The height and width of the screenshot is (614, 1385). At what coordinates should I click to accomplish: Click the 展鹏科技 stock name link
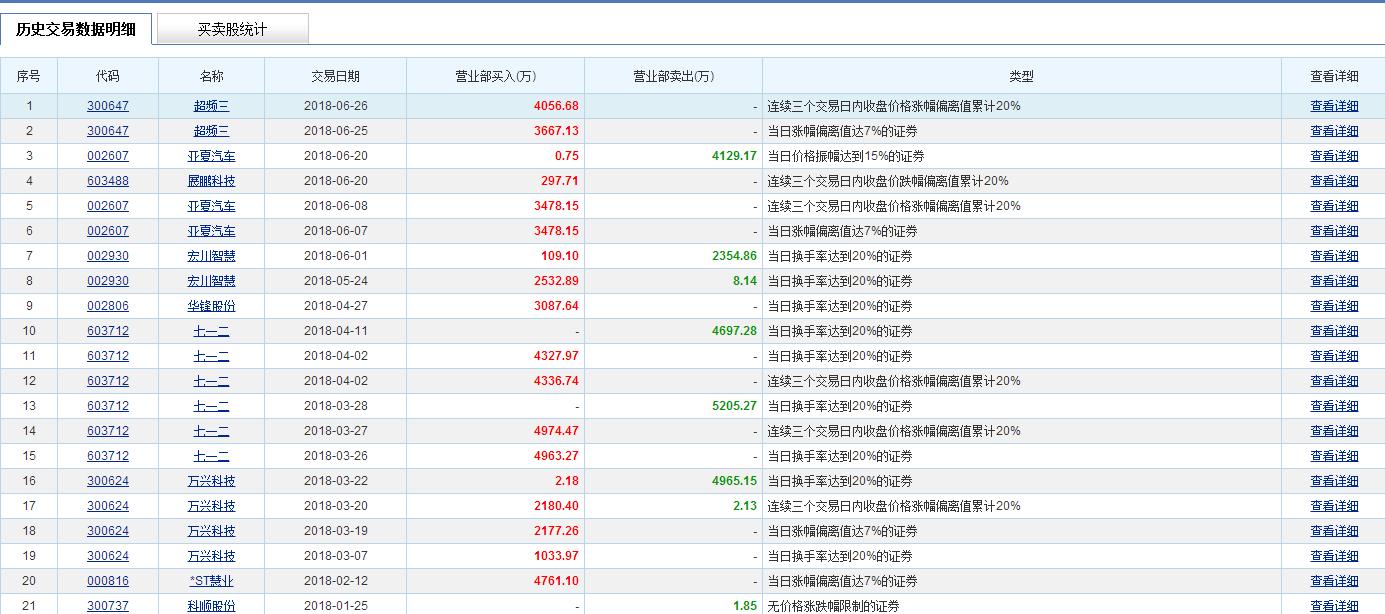click(x=211, y=180)
